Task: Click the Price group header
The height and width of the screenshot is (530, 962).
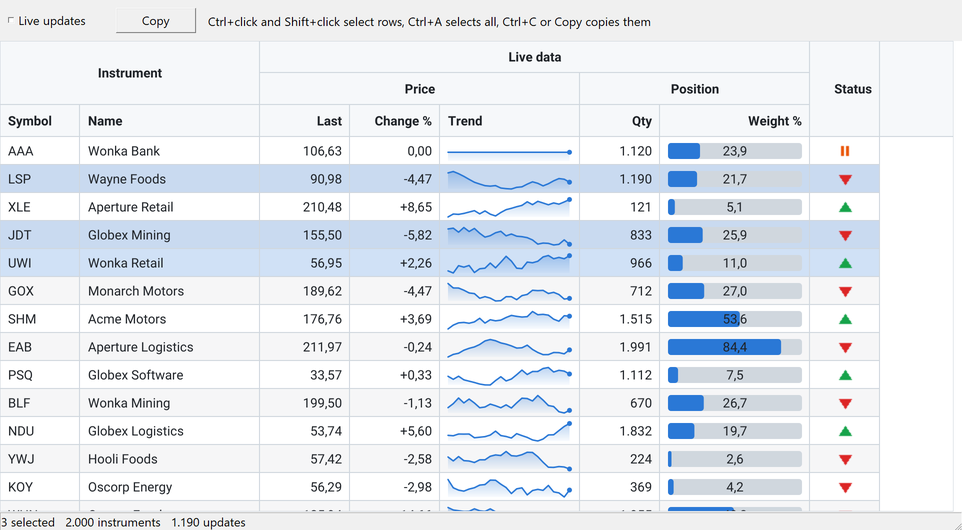Action: [420, 89]
